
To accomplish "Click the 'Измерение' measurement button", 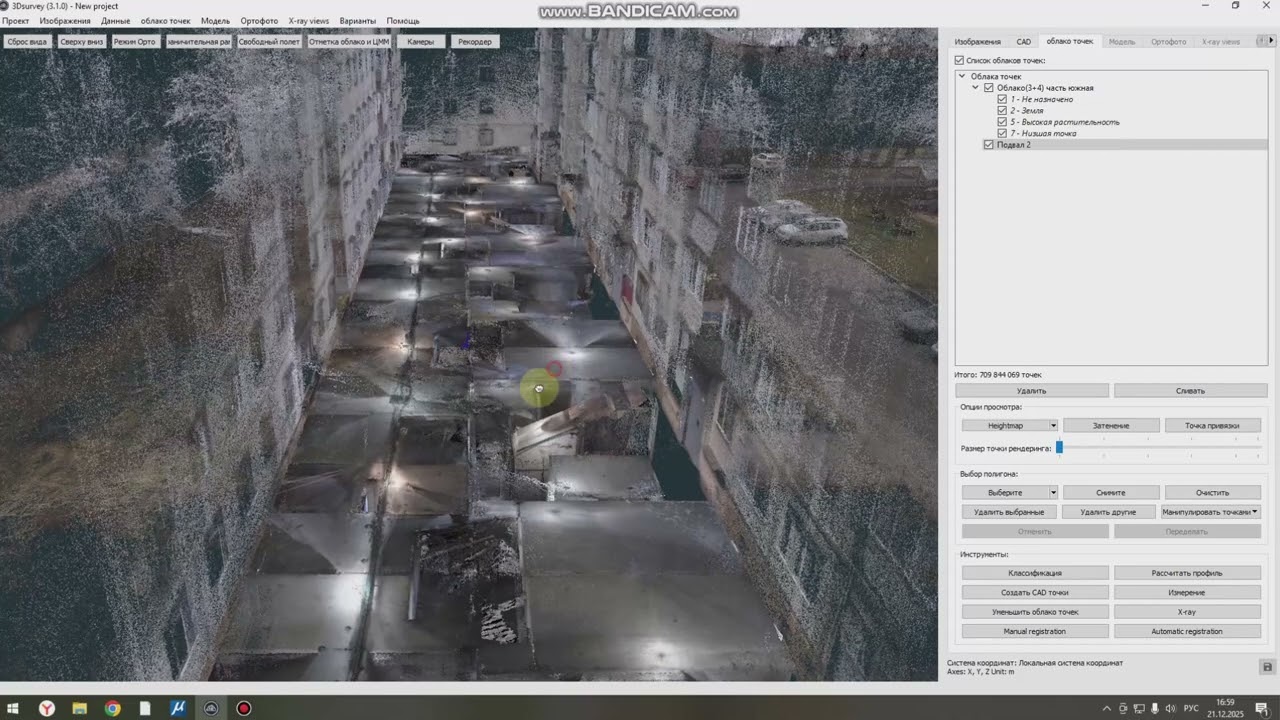I will coord(1186,592).
